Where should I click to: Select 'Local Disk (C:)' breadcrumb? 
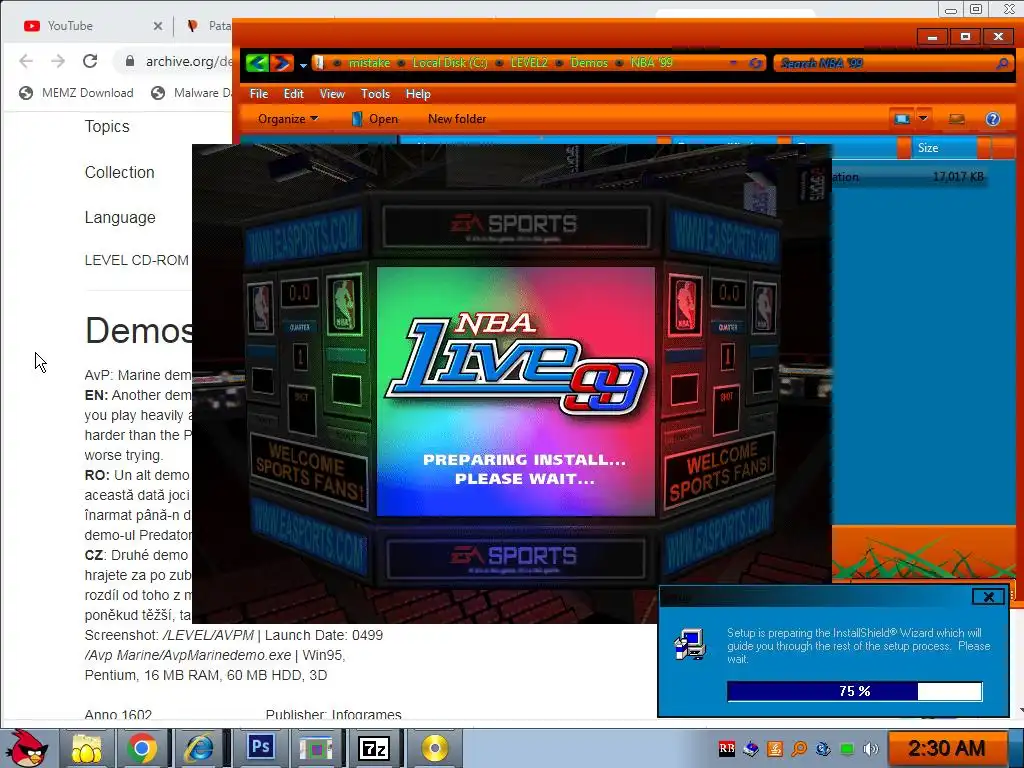[x=450, y=63]
